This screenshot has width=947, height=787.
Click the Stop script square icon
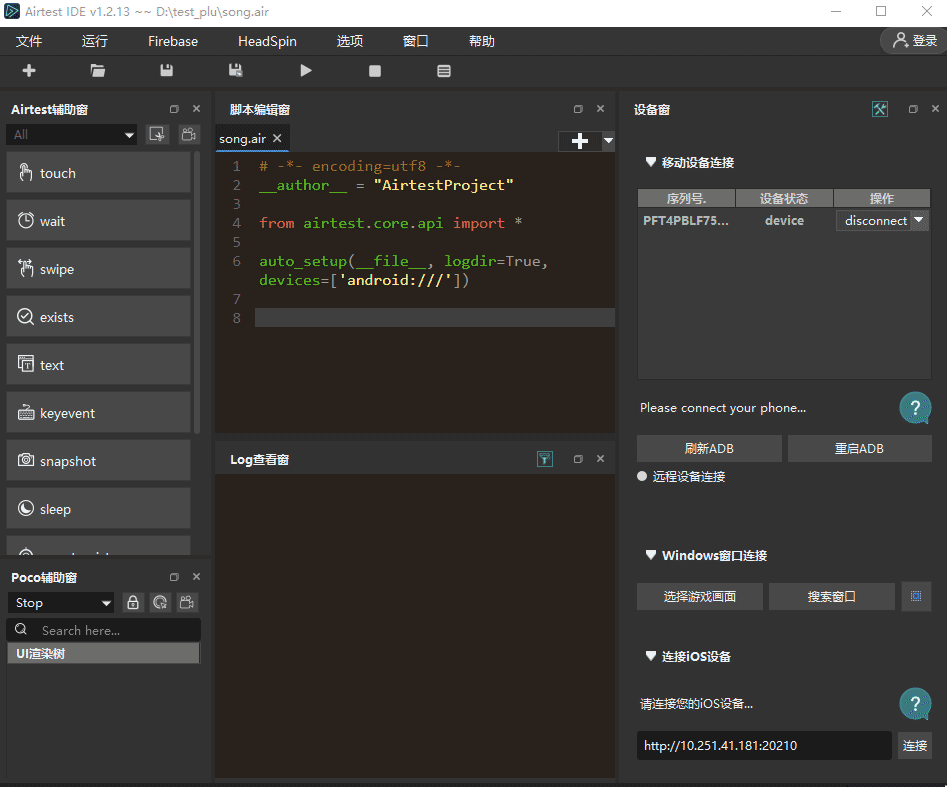[375, 71]
